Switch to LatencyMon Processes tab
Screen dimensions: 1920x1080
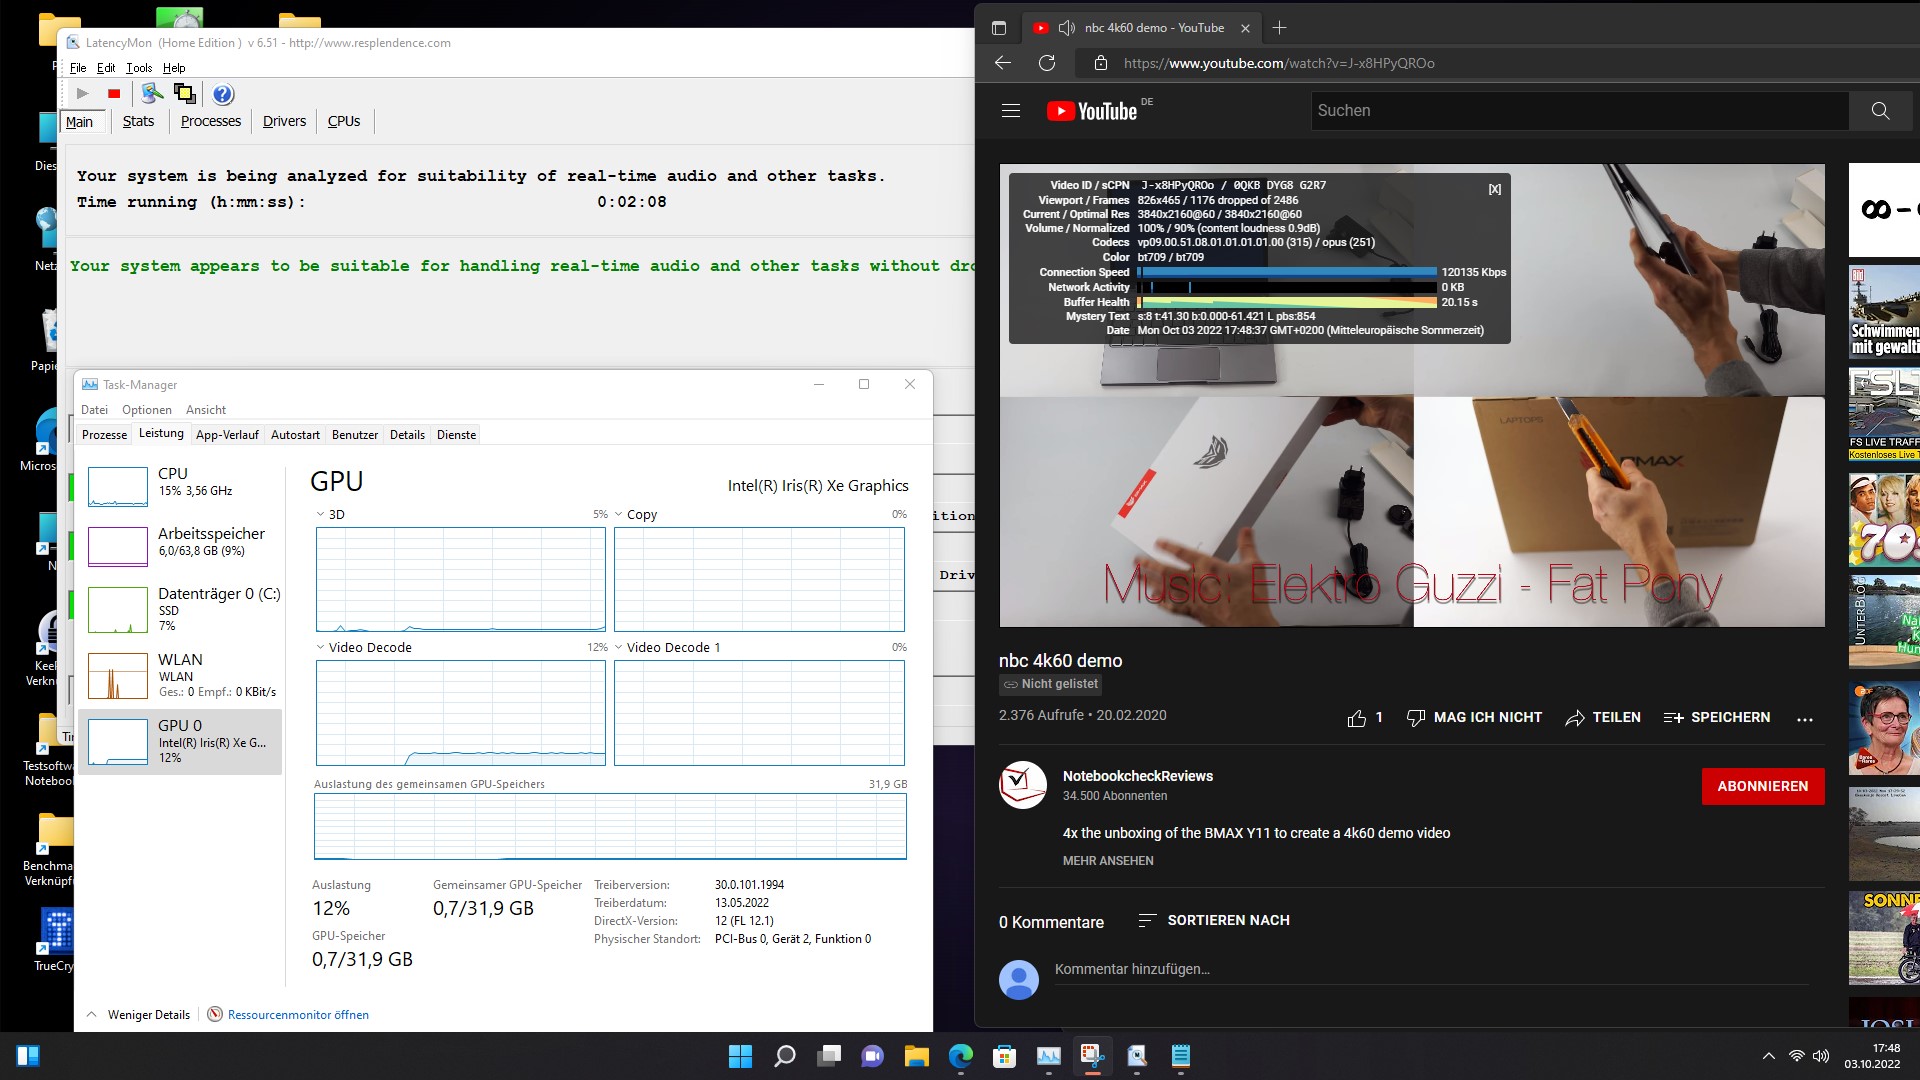click(x=211, y=121)
